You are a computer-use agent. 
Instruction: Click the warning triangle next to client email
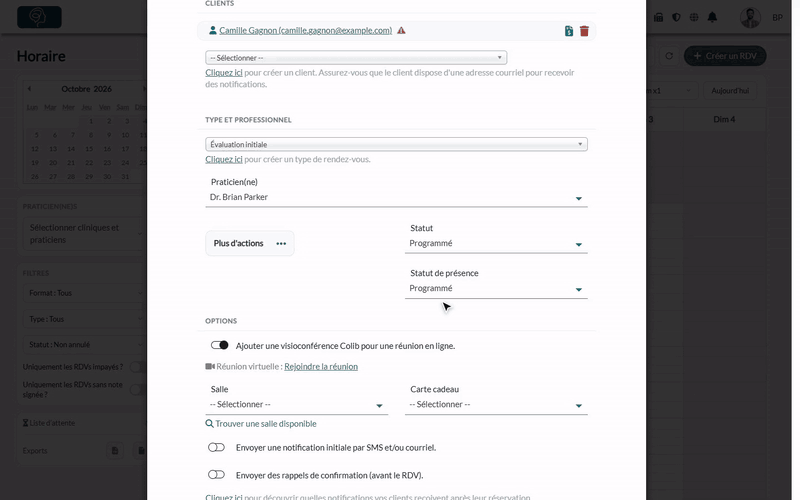pyautogui.click(x=402, y=31)
